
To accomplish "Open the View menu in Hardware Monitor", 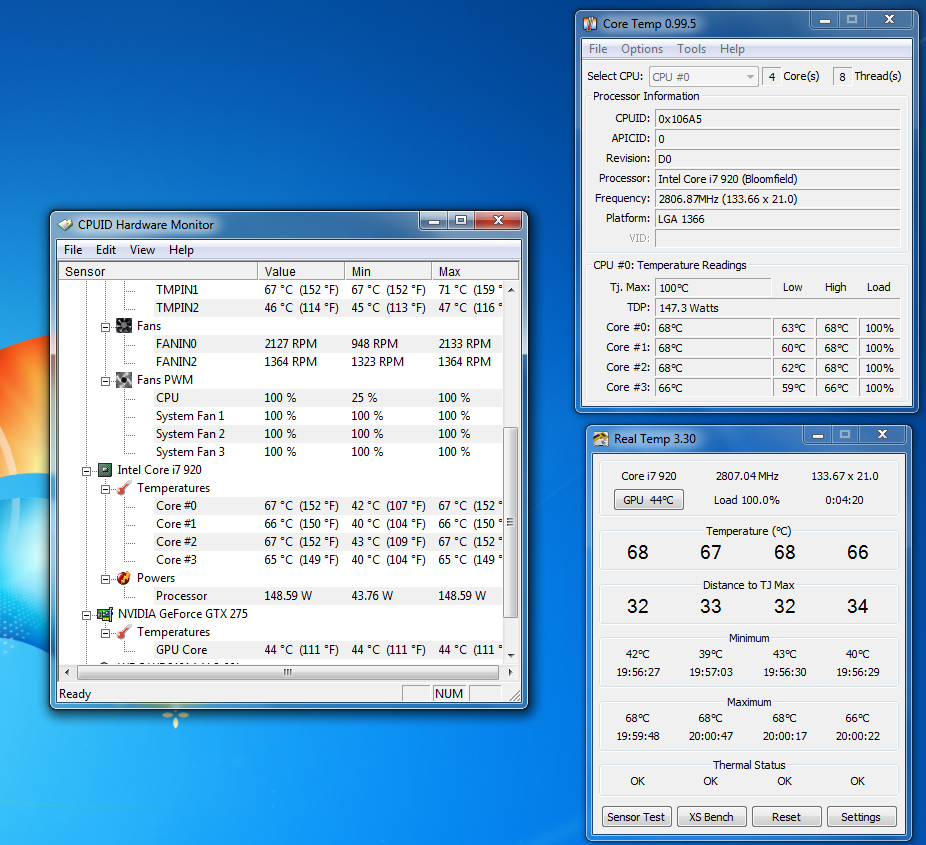I will tap(142, 250).
